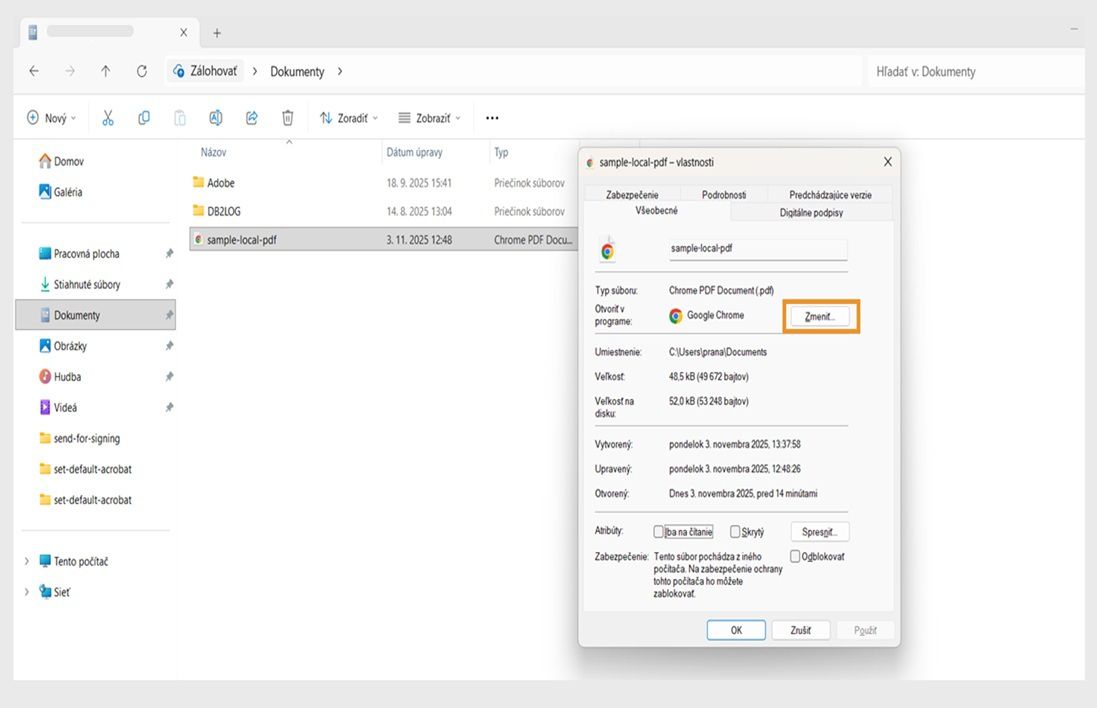Toggle the Skrytý hidden checkbox

[x=735, y=532]
